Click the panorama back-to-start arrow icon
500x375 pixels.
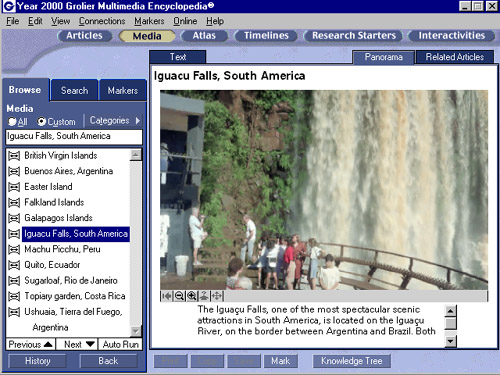coord(167,296)
